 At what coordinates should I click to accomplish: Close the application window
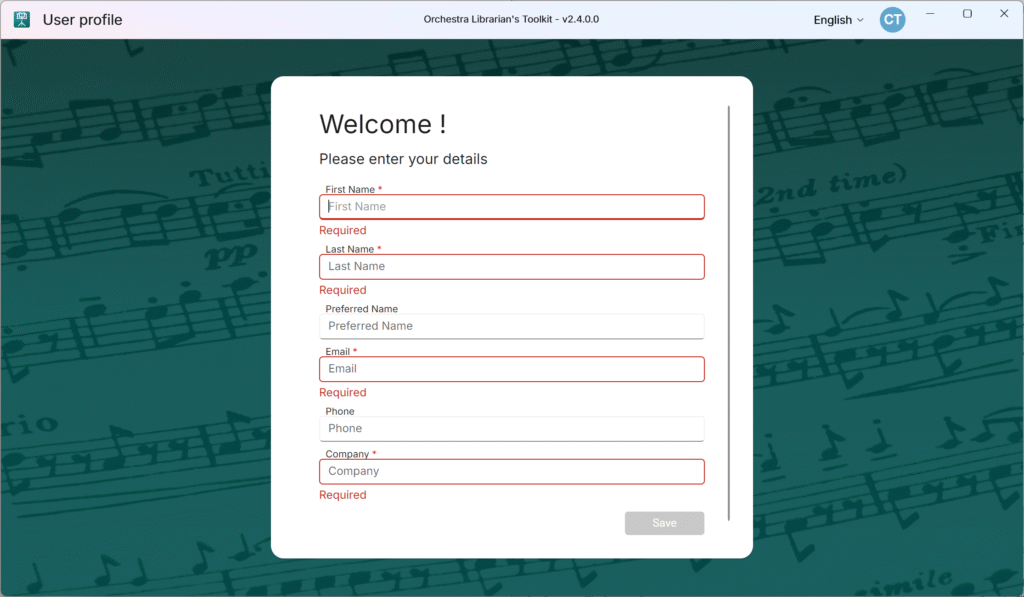1004,14
